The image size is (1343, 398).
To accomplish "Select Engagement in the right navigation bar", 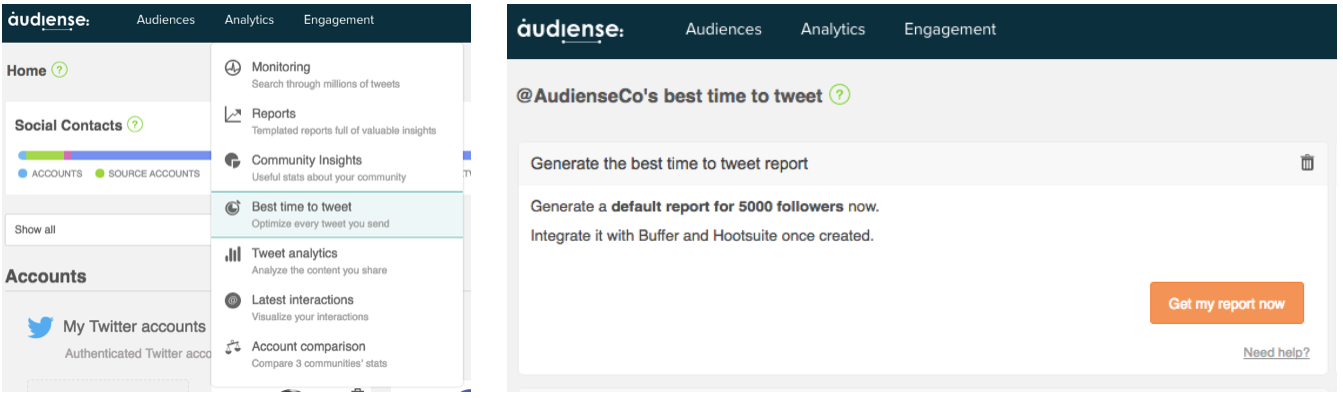I will (x=950, y=29).
